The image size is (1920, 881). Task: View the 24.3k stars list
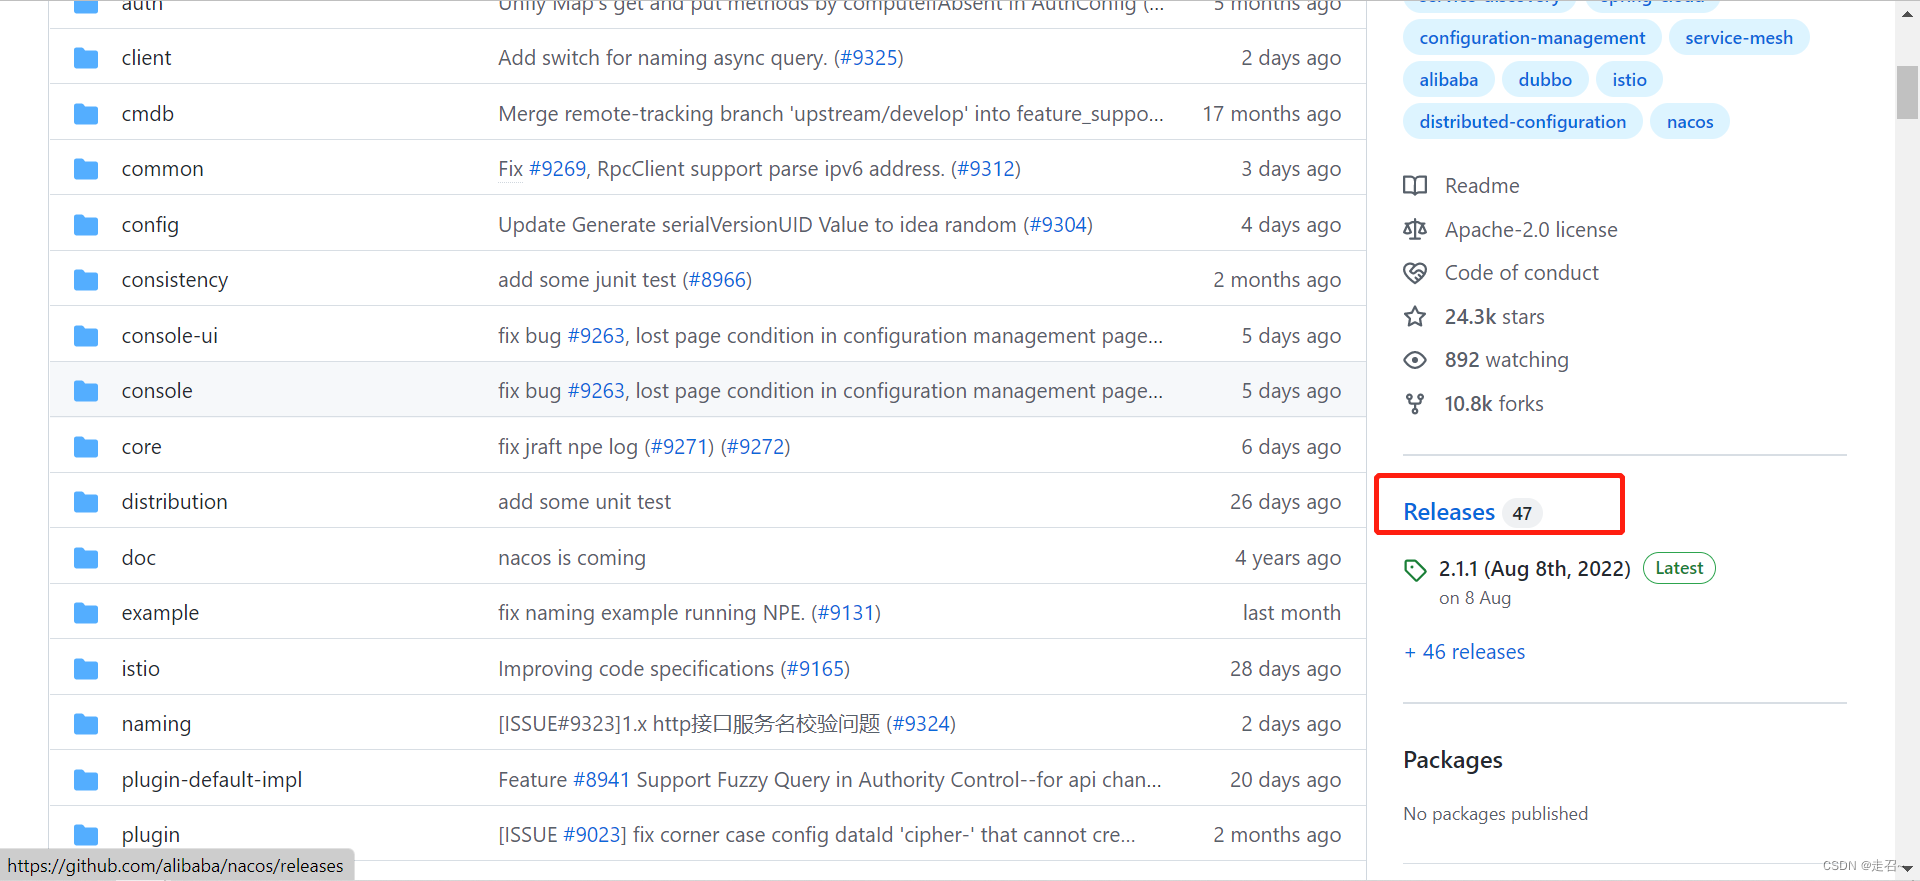point(1494,317)
